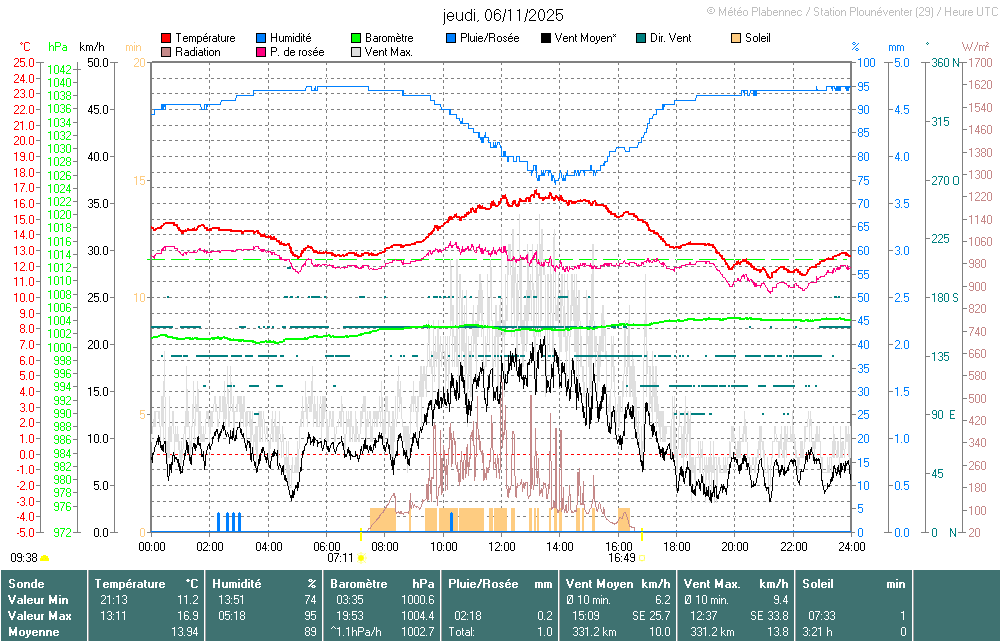Click the black Vent Moyen legend square

tap(546, 38)
